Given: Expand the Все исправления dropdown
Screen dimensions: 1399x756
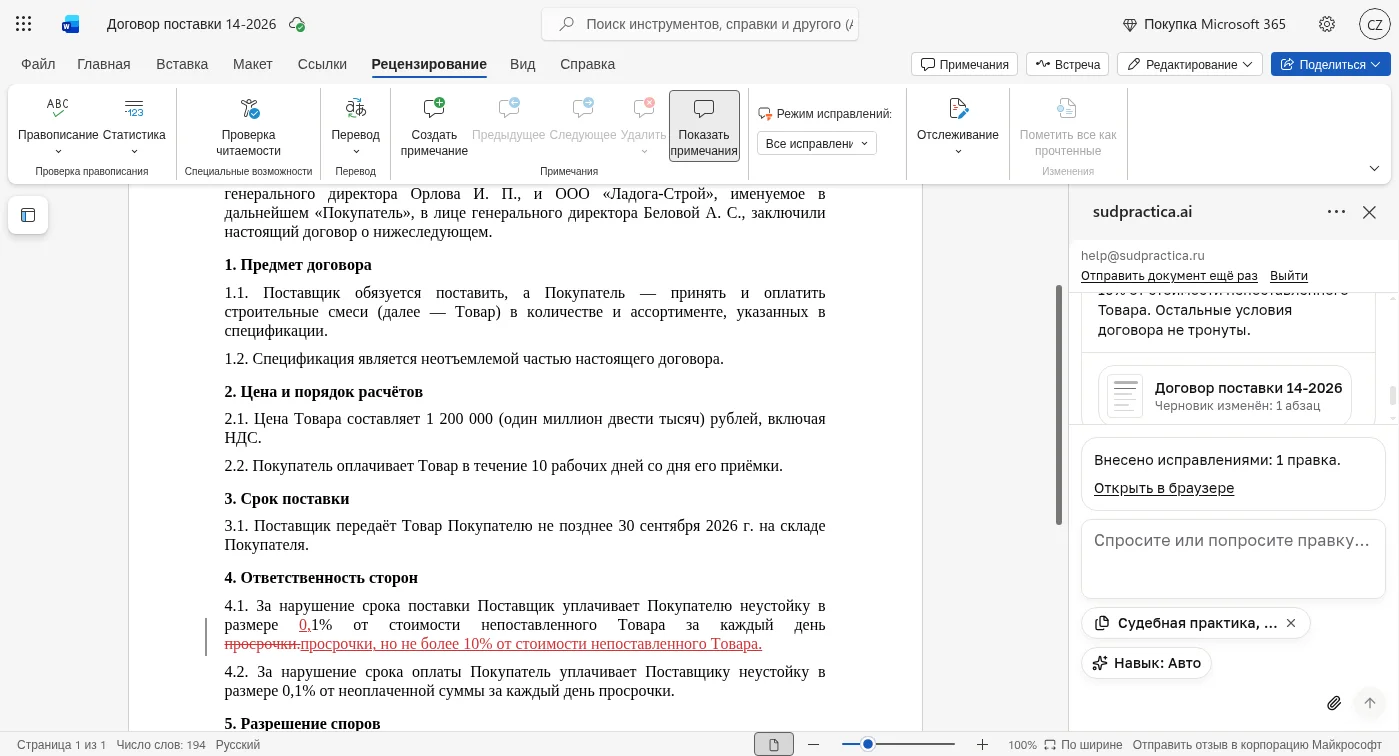Looking at the screenshot, I should [x=816, y=144].
